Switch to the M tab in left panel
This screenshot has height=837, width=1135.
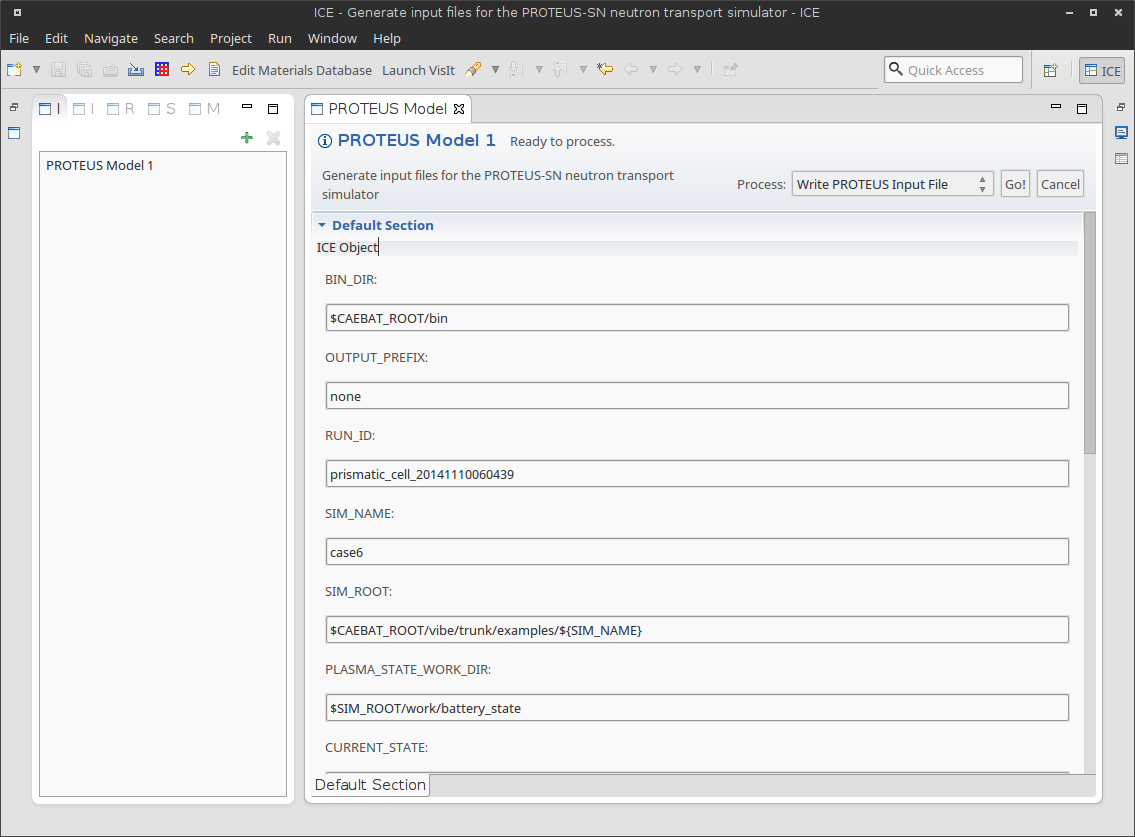(x=203, y=109)
